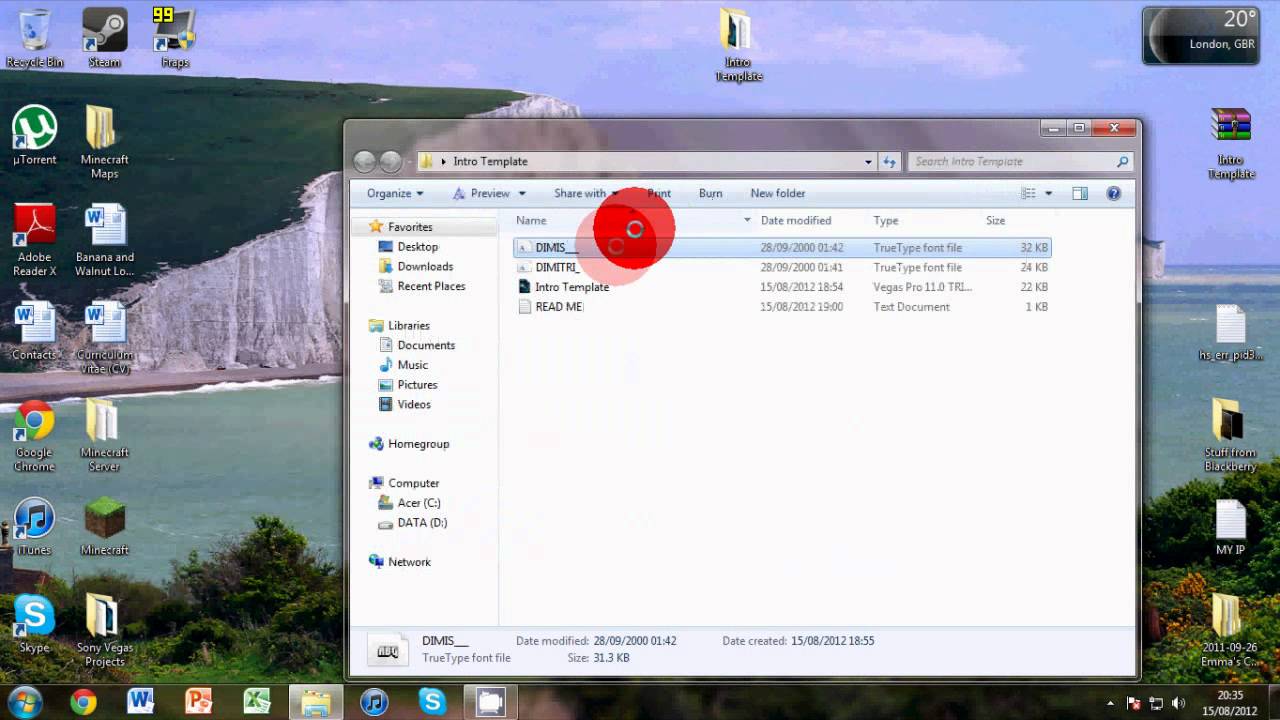This screenshot has height=720, width=1280.
Task: Click the Explorer help question mark icon
Action: (1114, 193)
